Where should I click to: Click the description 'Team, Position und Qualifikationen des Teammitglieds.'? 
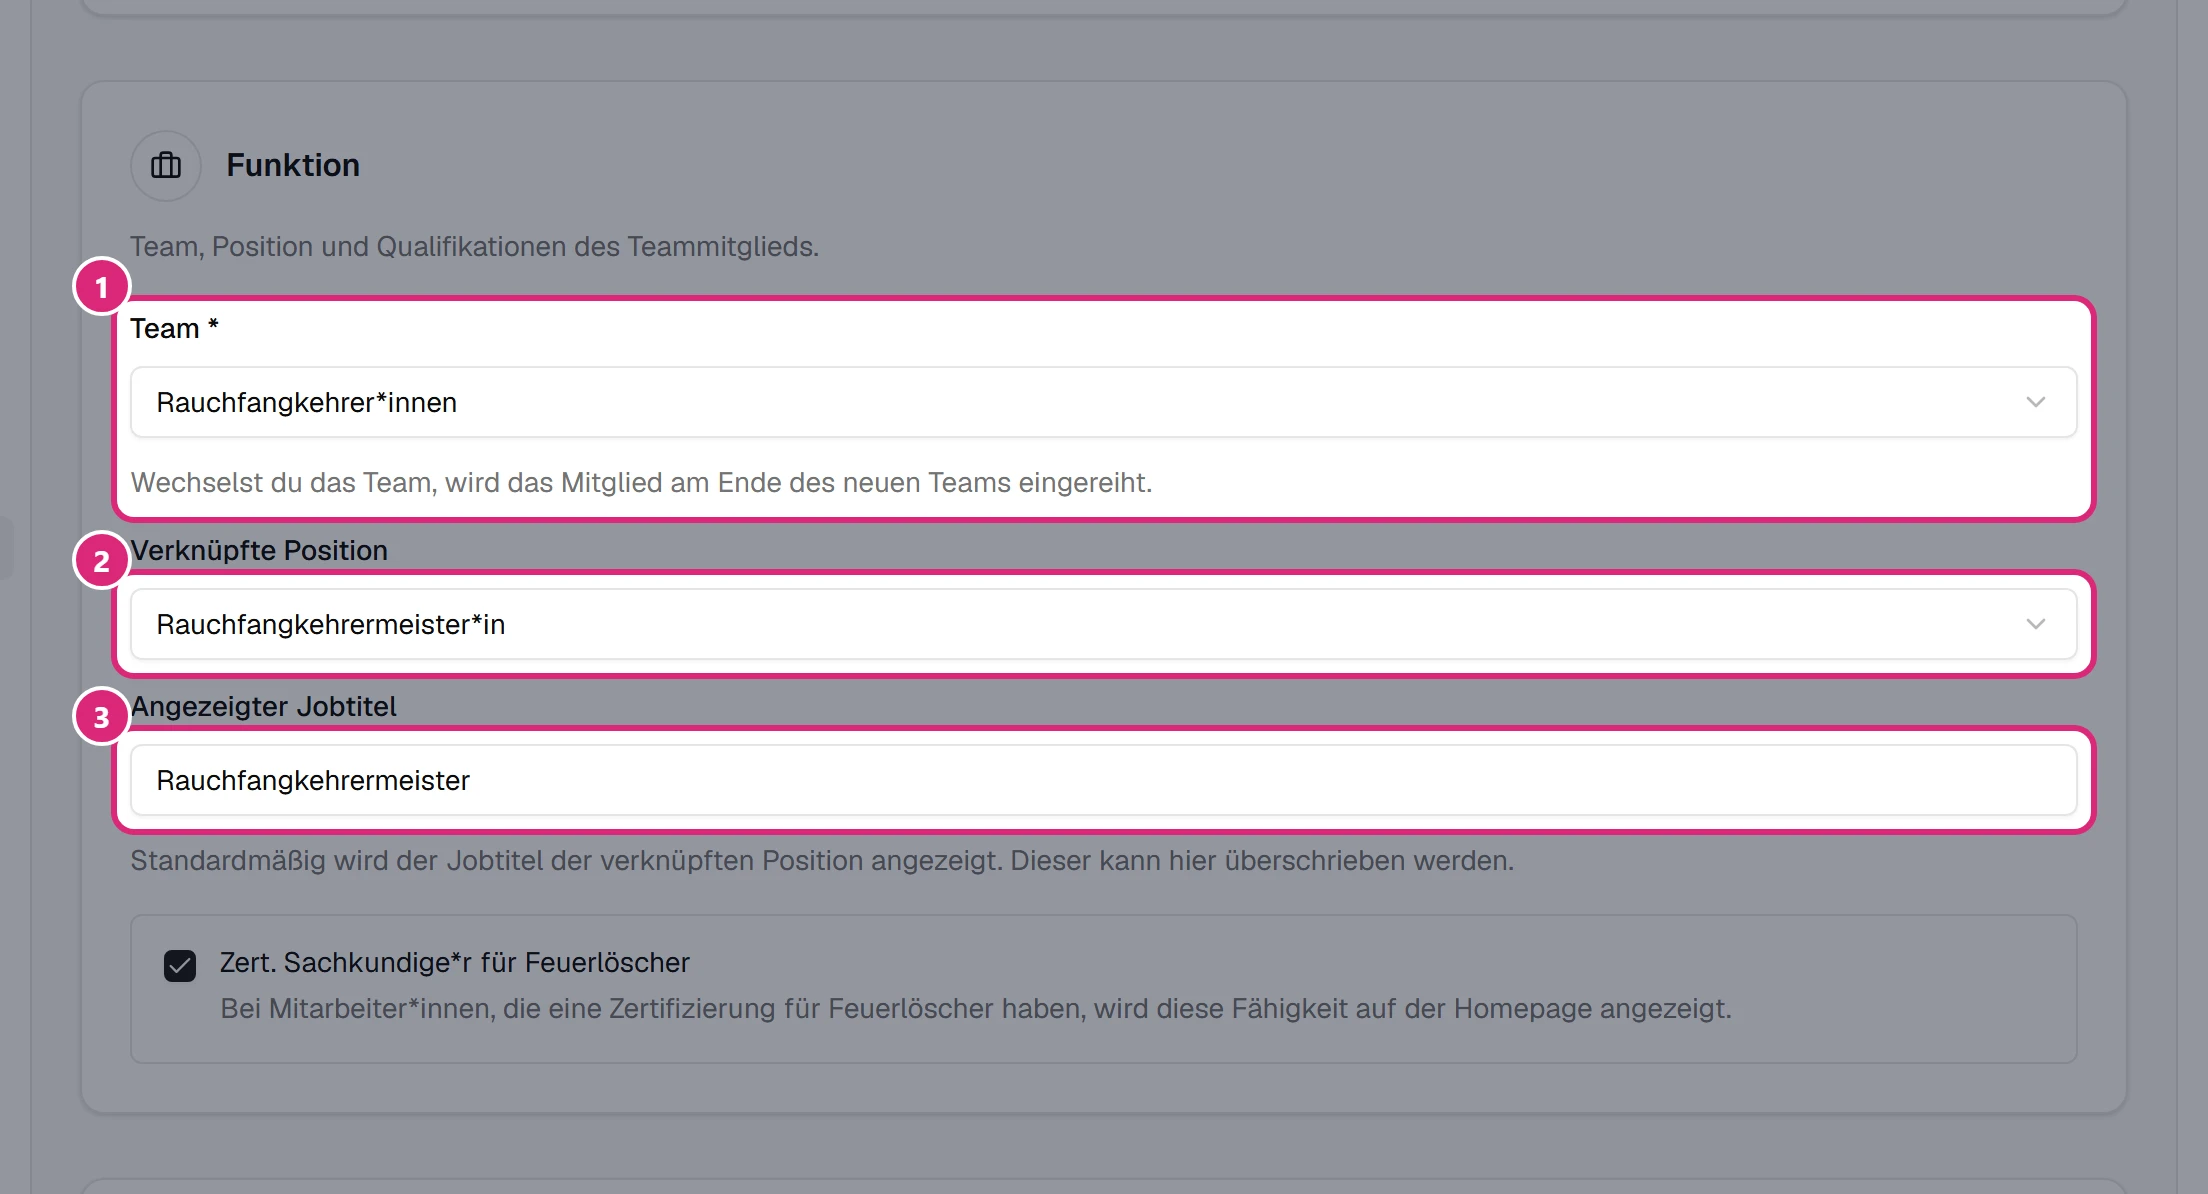(x=474, y=246)
